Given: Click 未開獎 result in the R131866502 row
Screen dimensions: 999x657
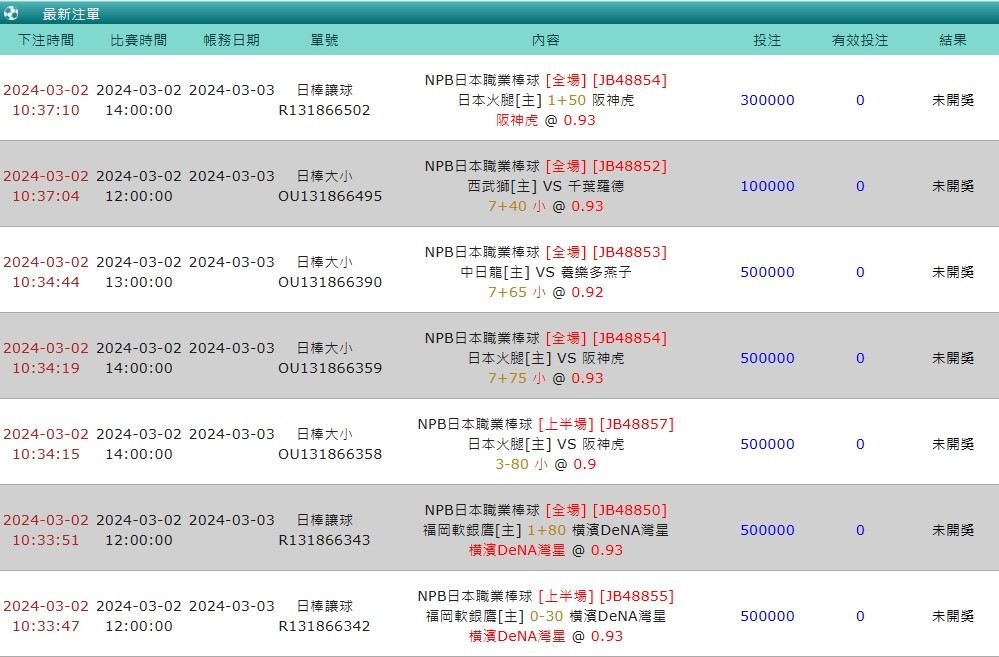Looking at the screenshot, I should coord(953,100).
